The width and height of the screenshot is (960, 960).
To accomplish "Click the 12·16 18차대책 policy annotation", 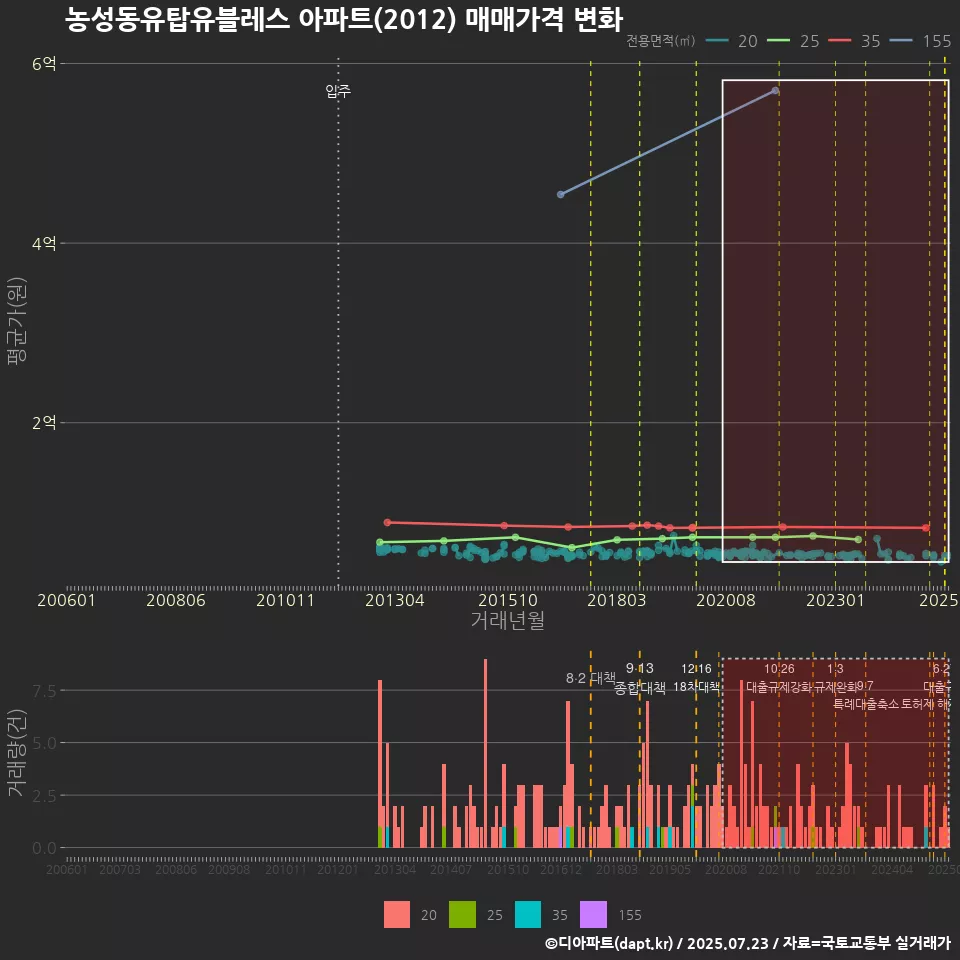I will click(x=697, y=678).
